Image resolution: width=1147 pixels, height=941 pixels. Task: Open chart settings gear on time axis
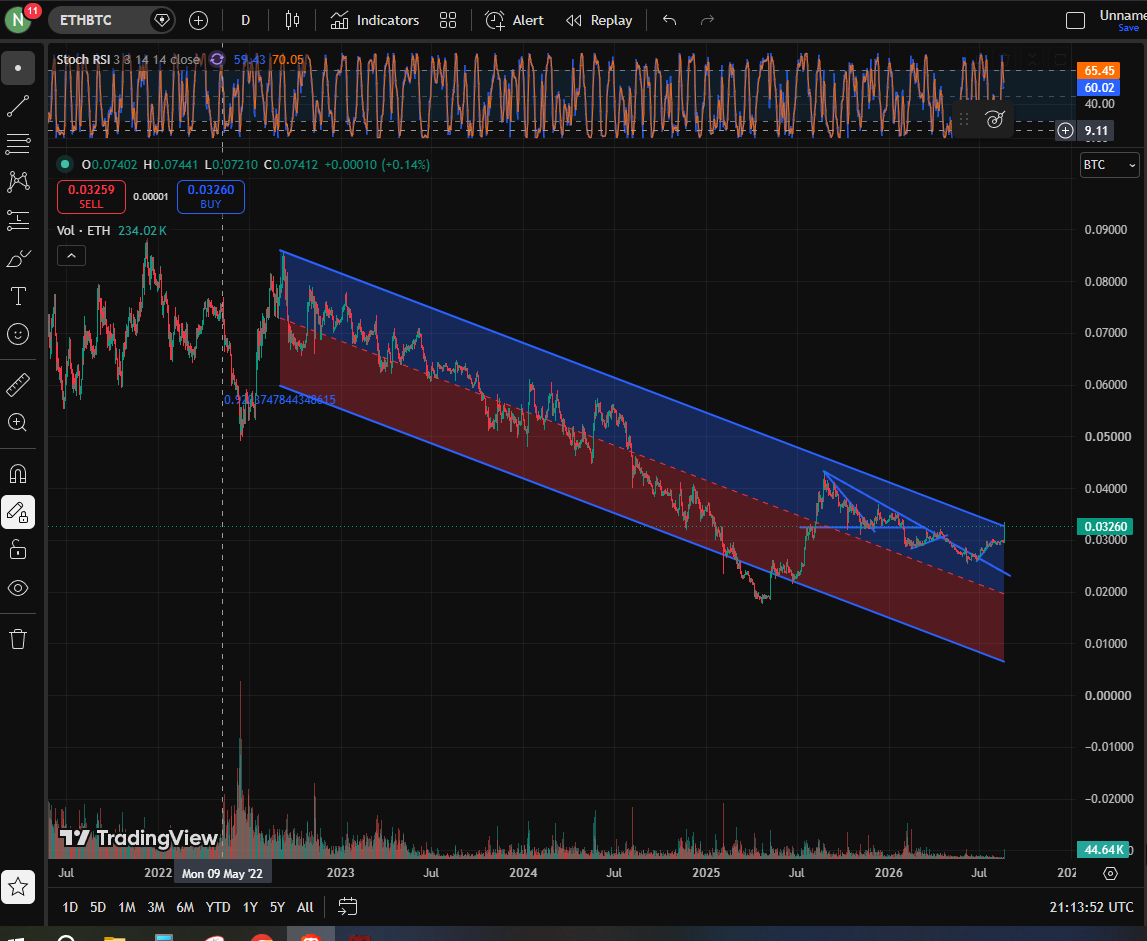(1110, 873)
